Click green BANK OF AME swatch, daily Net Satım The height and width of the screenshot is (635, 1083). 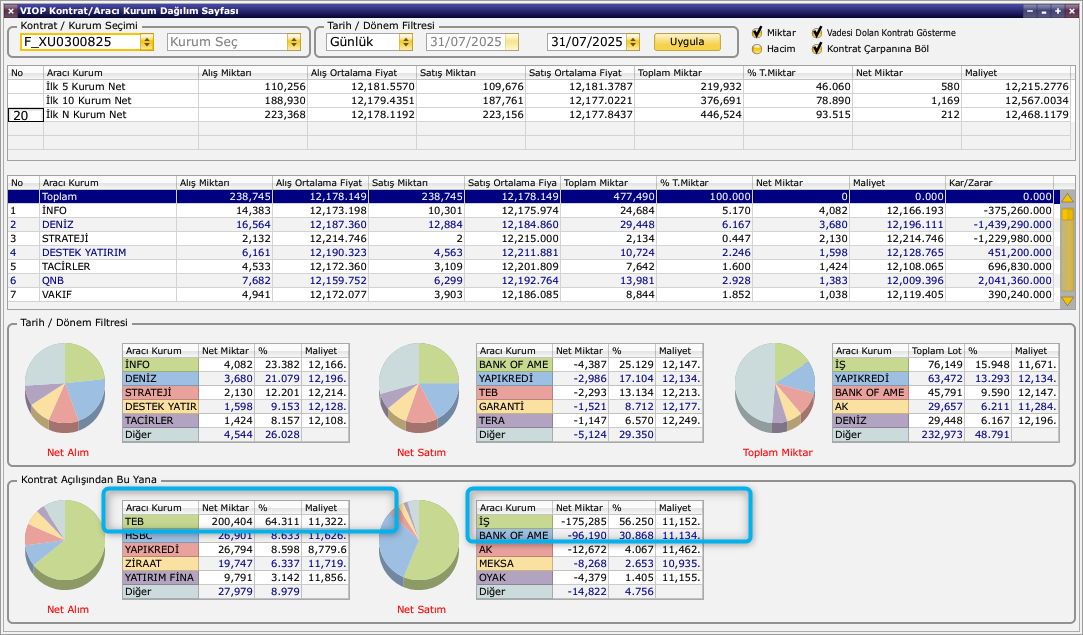coord(515,365)
